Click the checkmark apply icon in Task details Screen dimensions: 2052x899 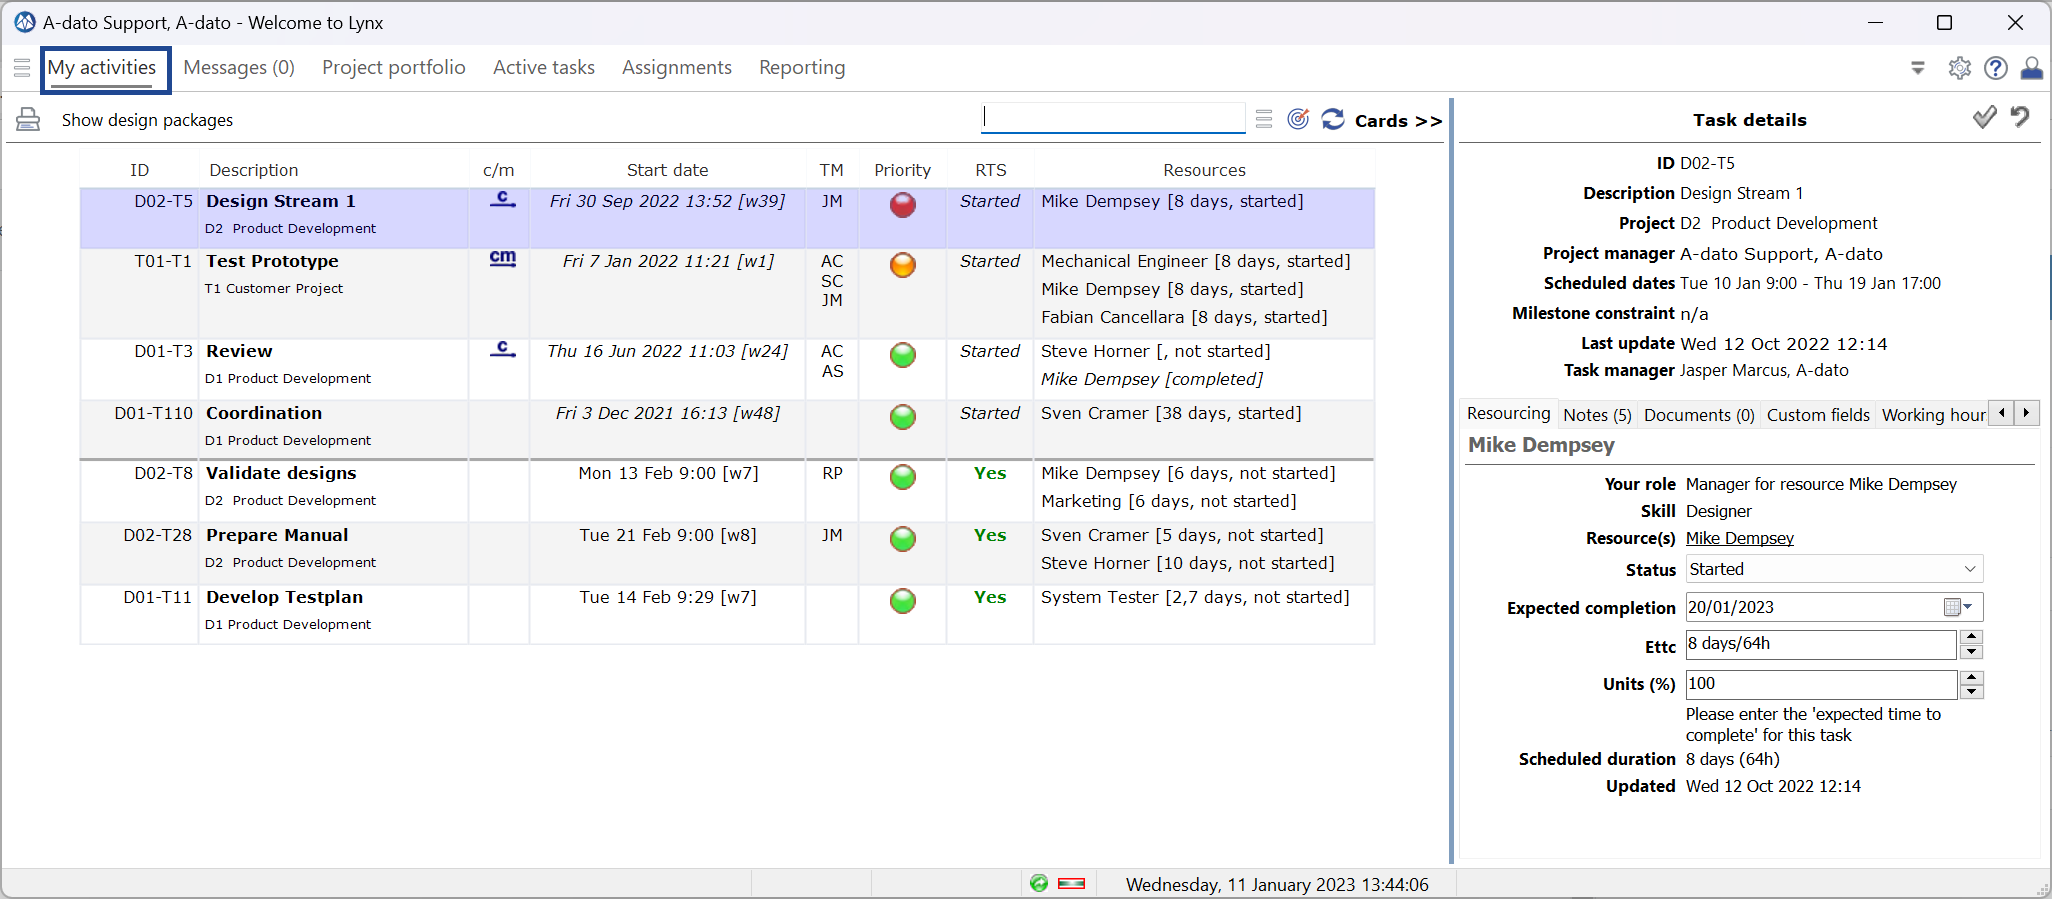click(x=1985, y=117)
